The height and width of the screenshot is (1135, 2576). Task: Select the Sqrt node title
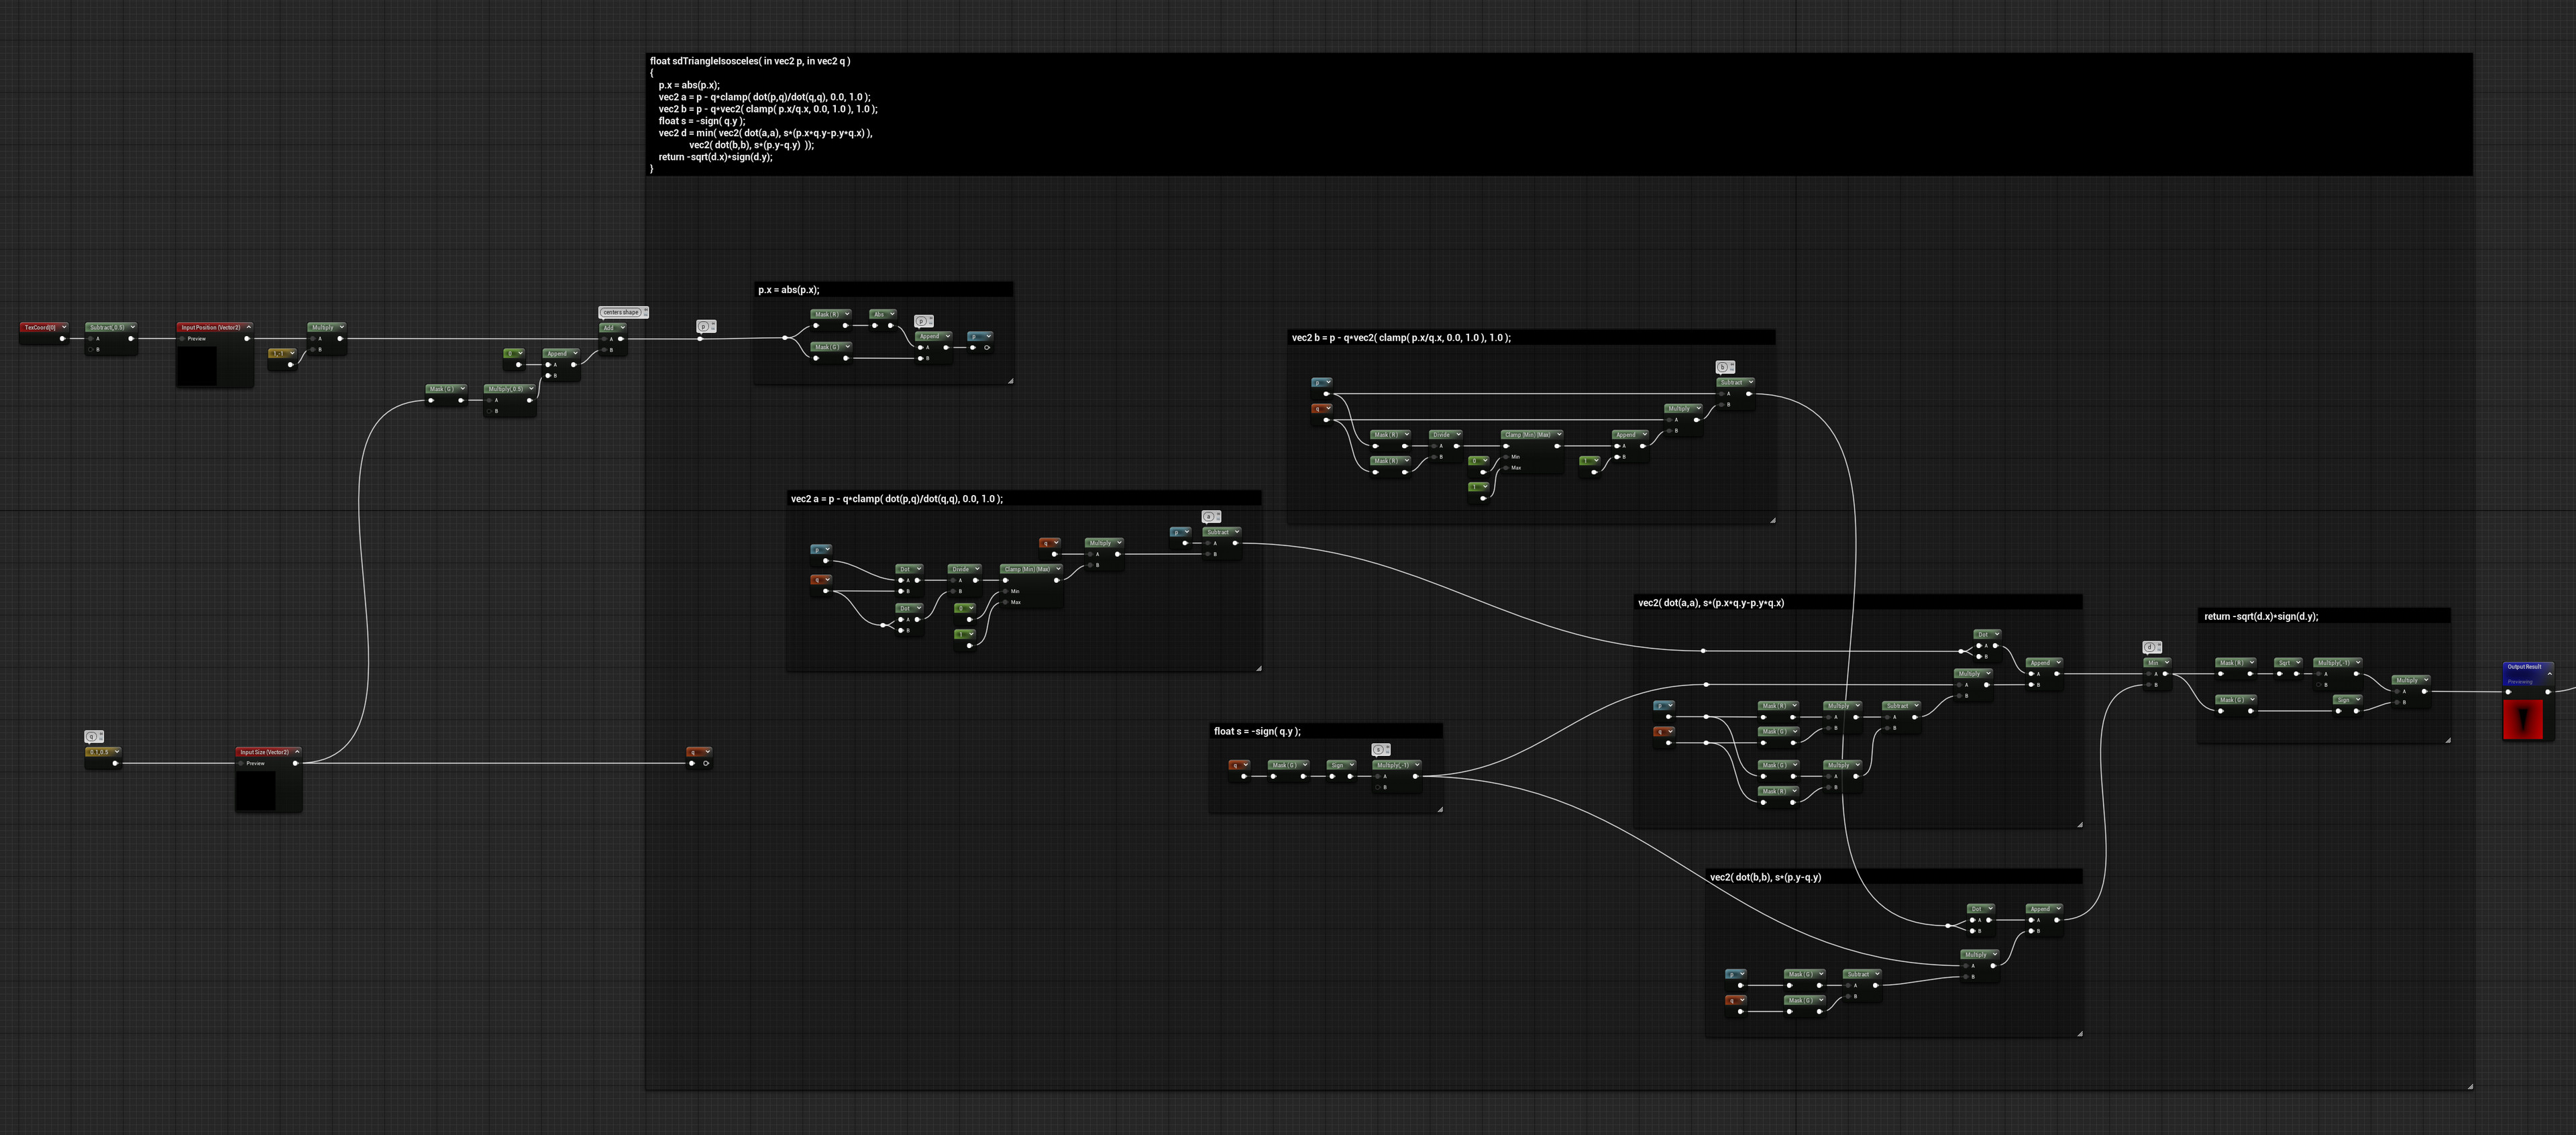point(2283,662)
